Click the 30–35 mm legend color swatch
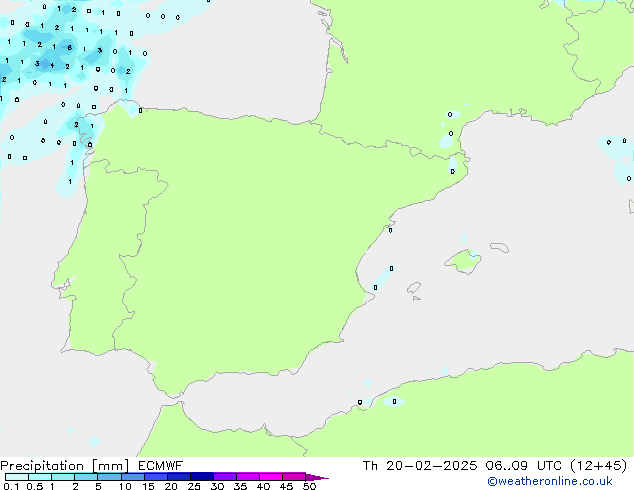634x490 pixels. click(224, 477)
